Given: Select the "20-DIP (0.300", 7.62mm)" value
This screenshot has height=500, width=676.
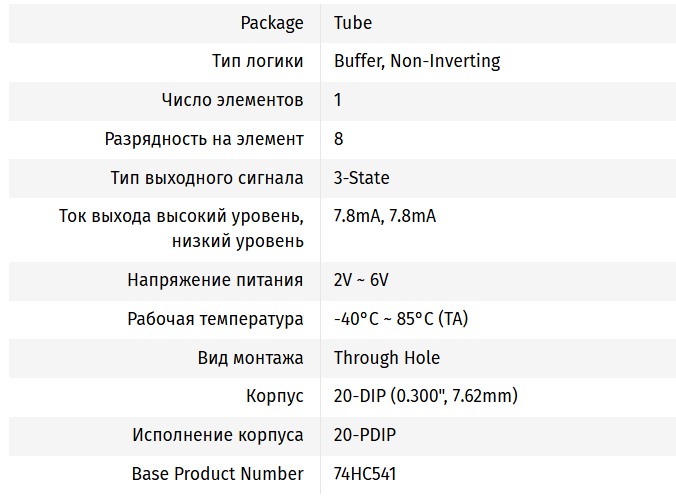Looking at the screenshot, I should click(x=425, y=396).
